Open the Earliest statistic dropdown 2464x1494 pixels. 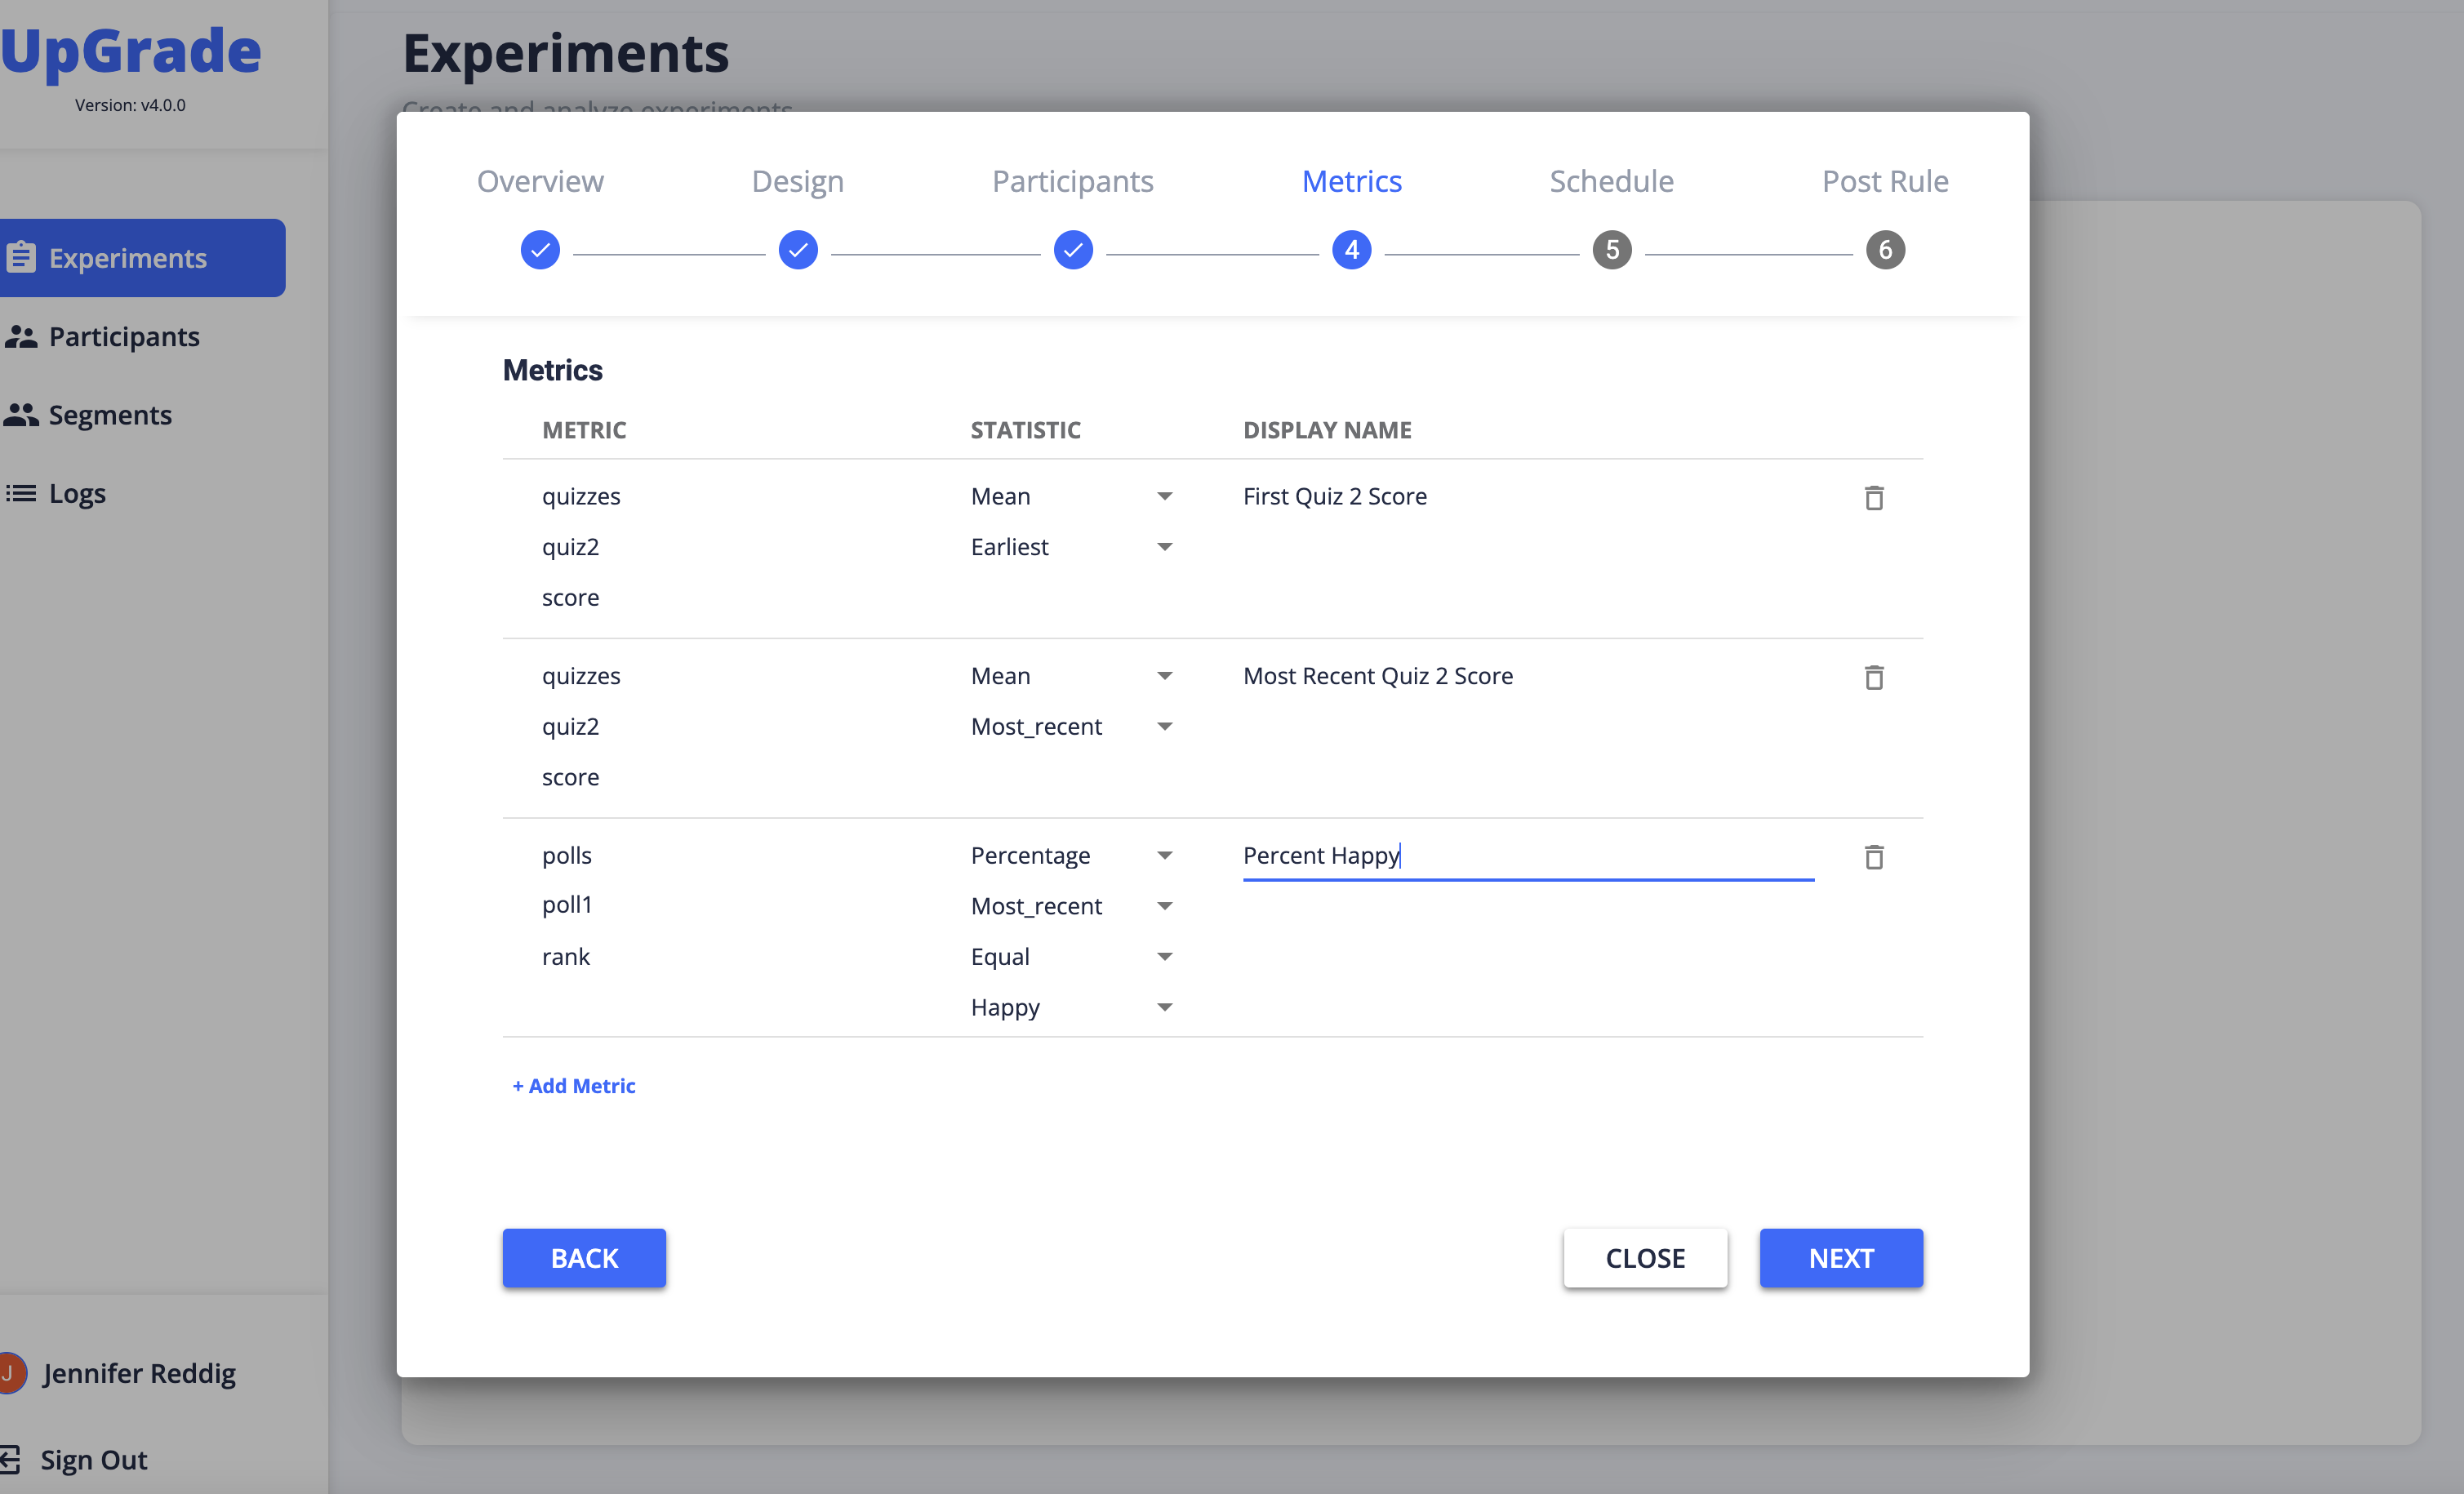pos(1071,547)
